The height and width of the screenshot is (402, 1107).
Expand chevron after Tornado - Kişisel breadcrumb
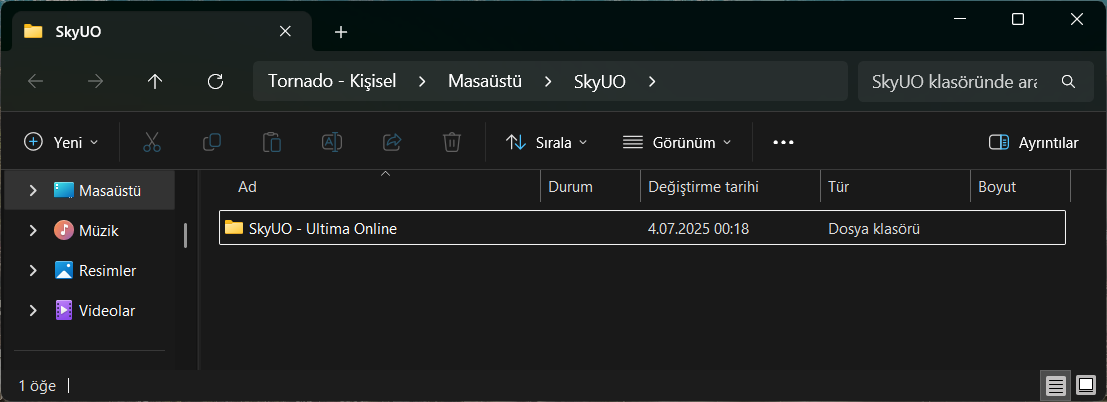422,81
